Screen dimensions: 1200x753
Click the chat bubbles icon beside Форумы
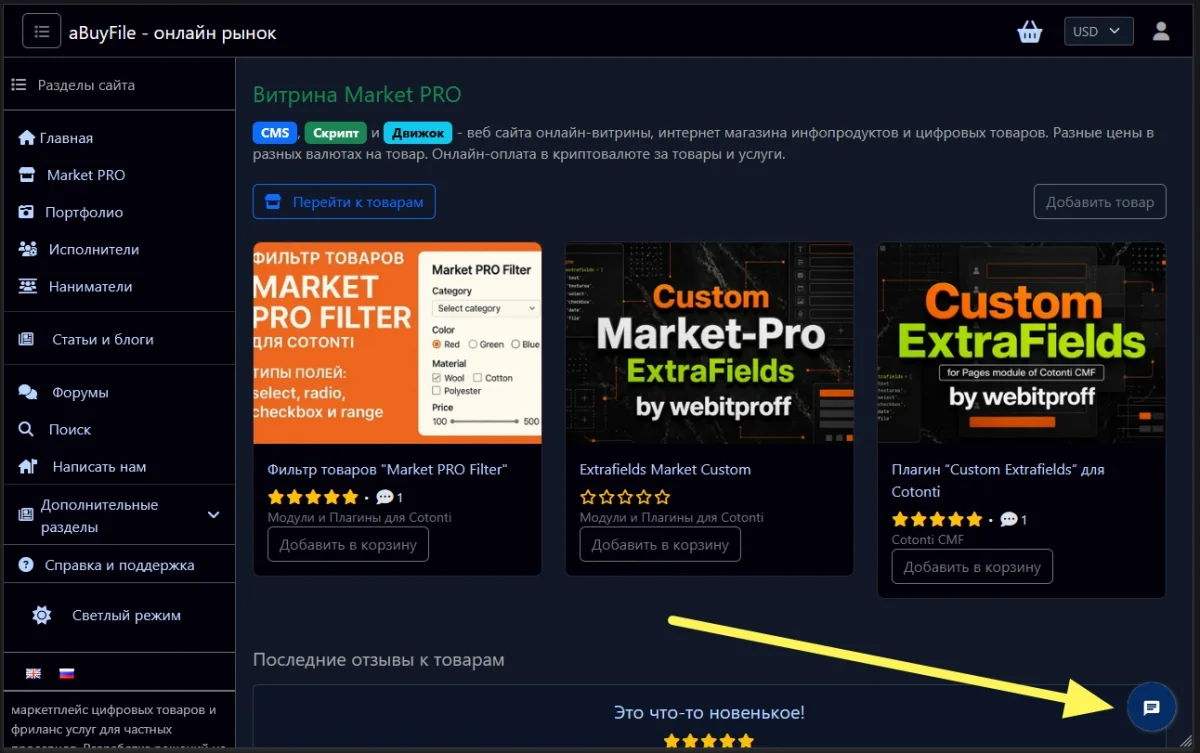pos(28,393)
